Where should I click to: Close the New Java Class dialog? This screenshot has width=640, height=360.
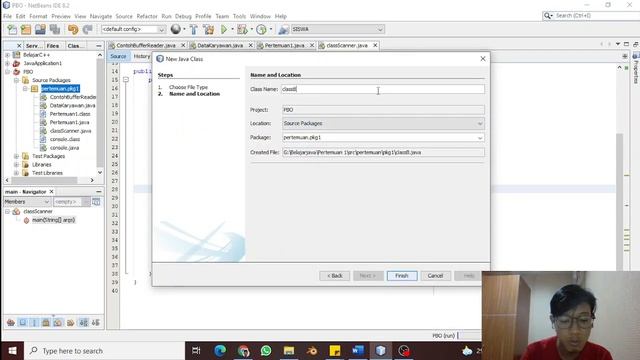click(483, 59)
